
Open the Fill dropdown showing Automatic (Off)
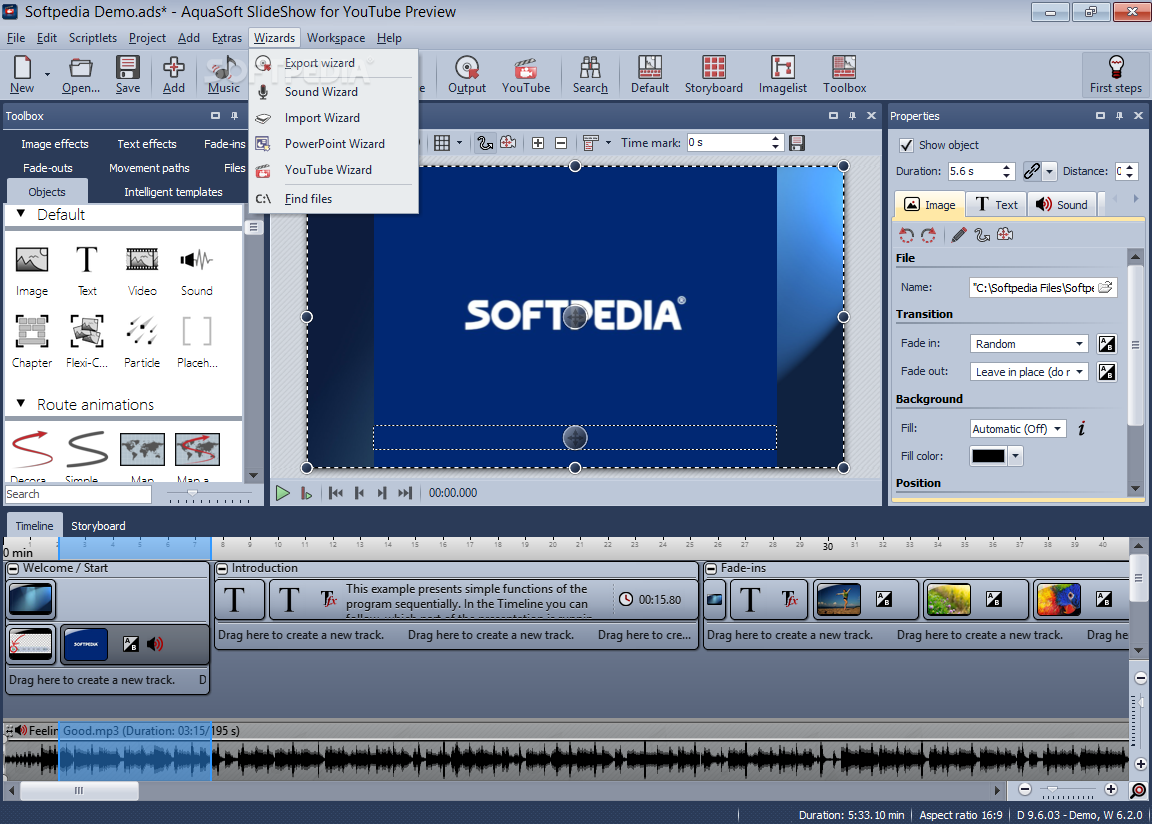click(1018, 428)
